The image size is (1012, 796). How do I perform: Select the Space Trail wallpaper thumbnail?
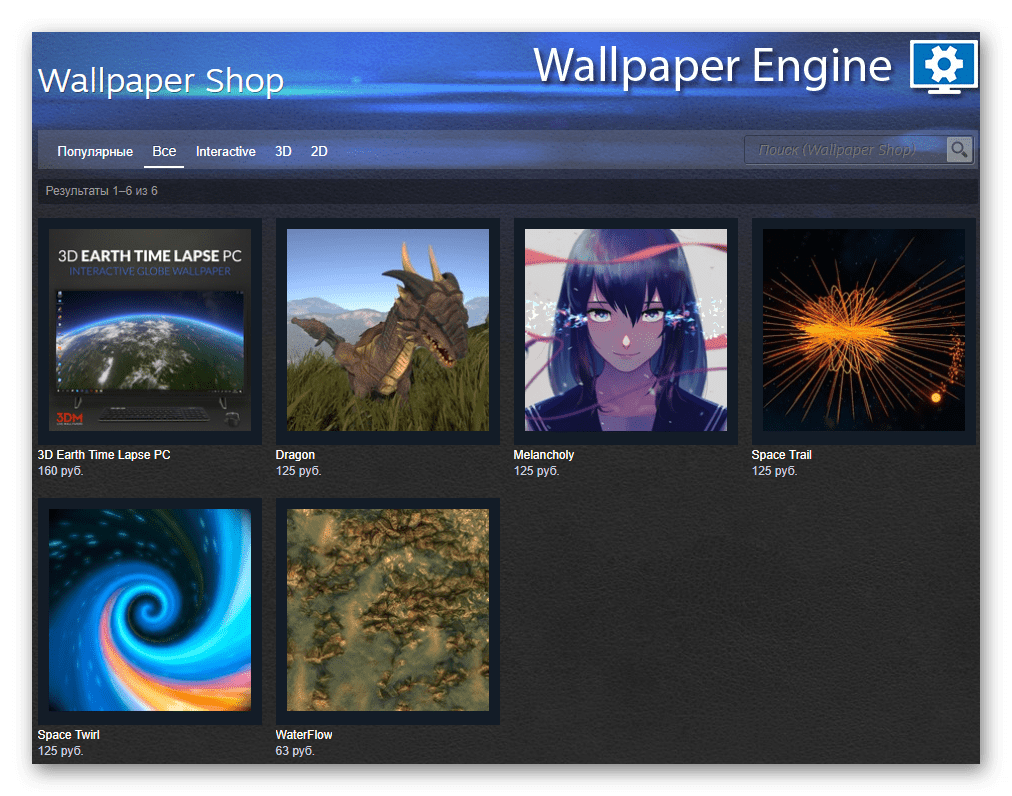pyautogui.click(x=864, y=330)
